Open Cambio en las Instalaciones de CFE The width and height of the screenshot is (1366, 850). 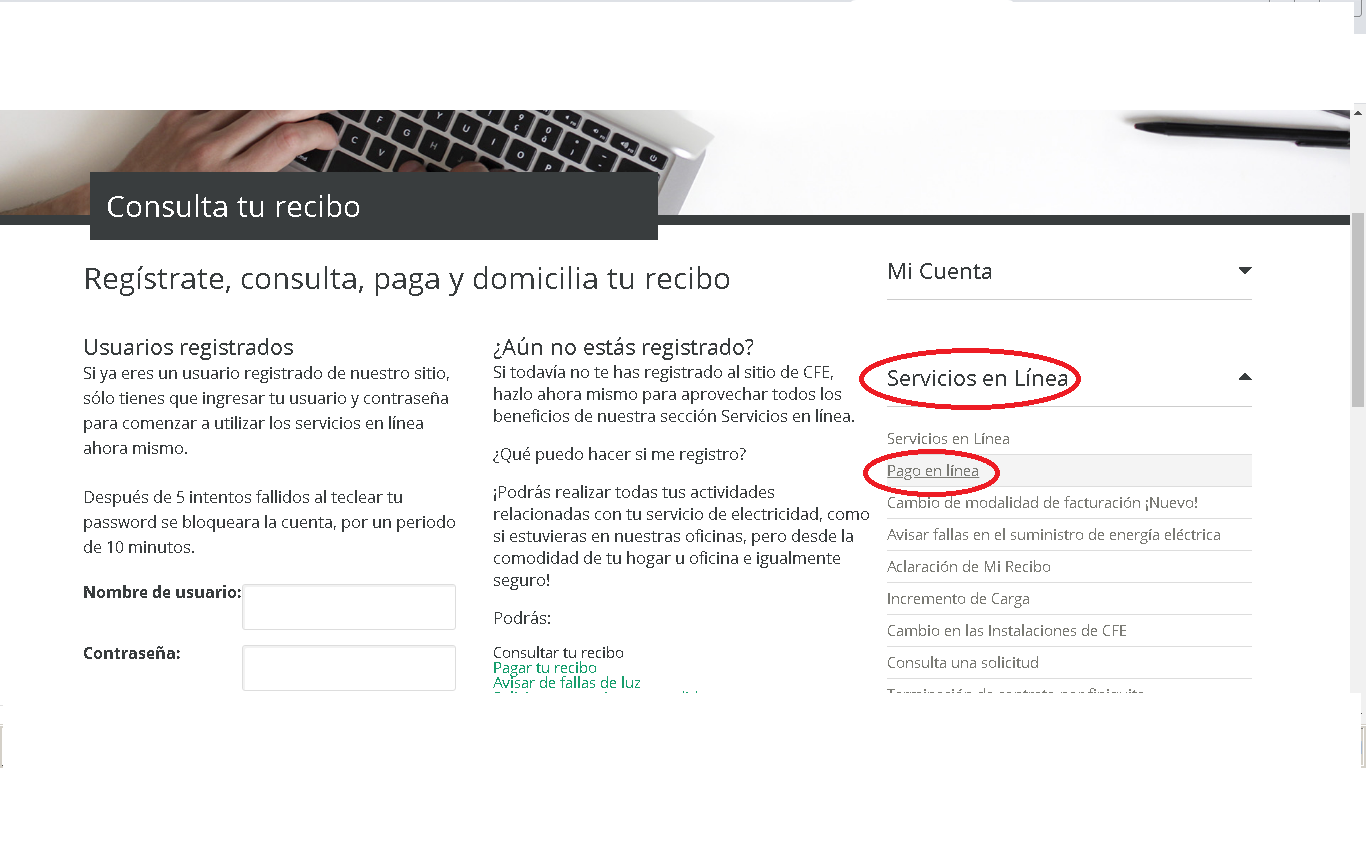point(1007,630)
